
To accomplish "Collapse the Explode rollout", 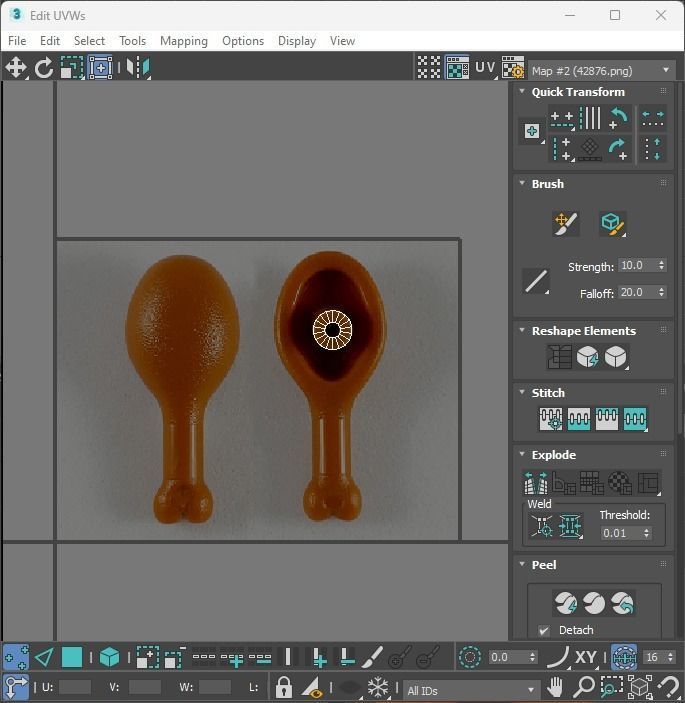I will point(522,454).
